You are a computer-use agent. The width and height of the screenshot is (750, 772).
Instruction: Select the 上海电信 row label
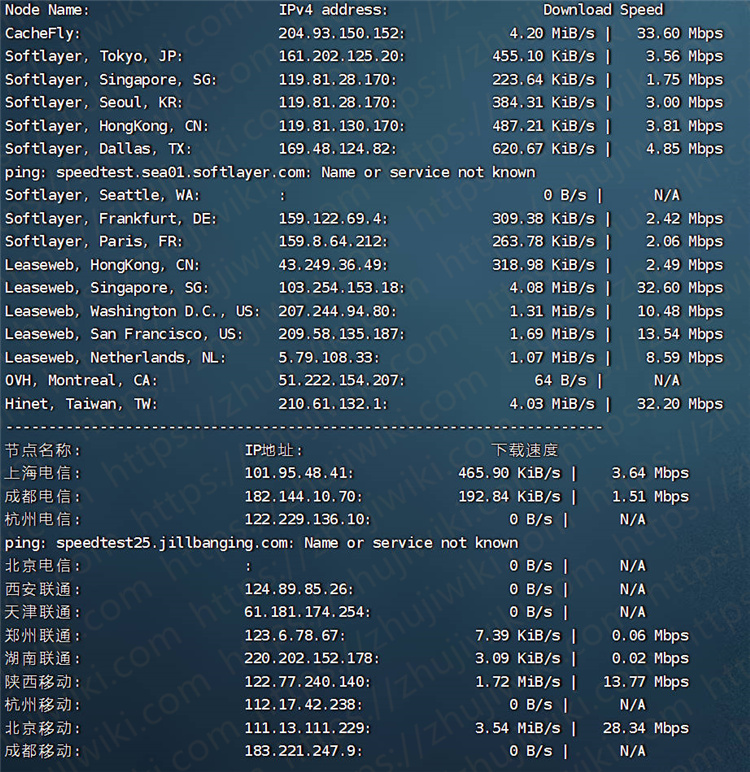pyautogui.click(x=42, y=473)
